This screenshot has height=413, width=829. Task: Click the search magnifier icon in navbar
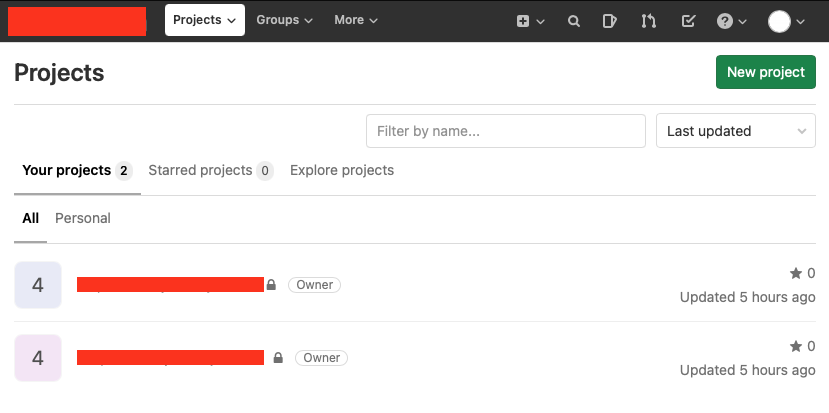[573, 21]
